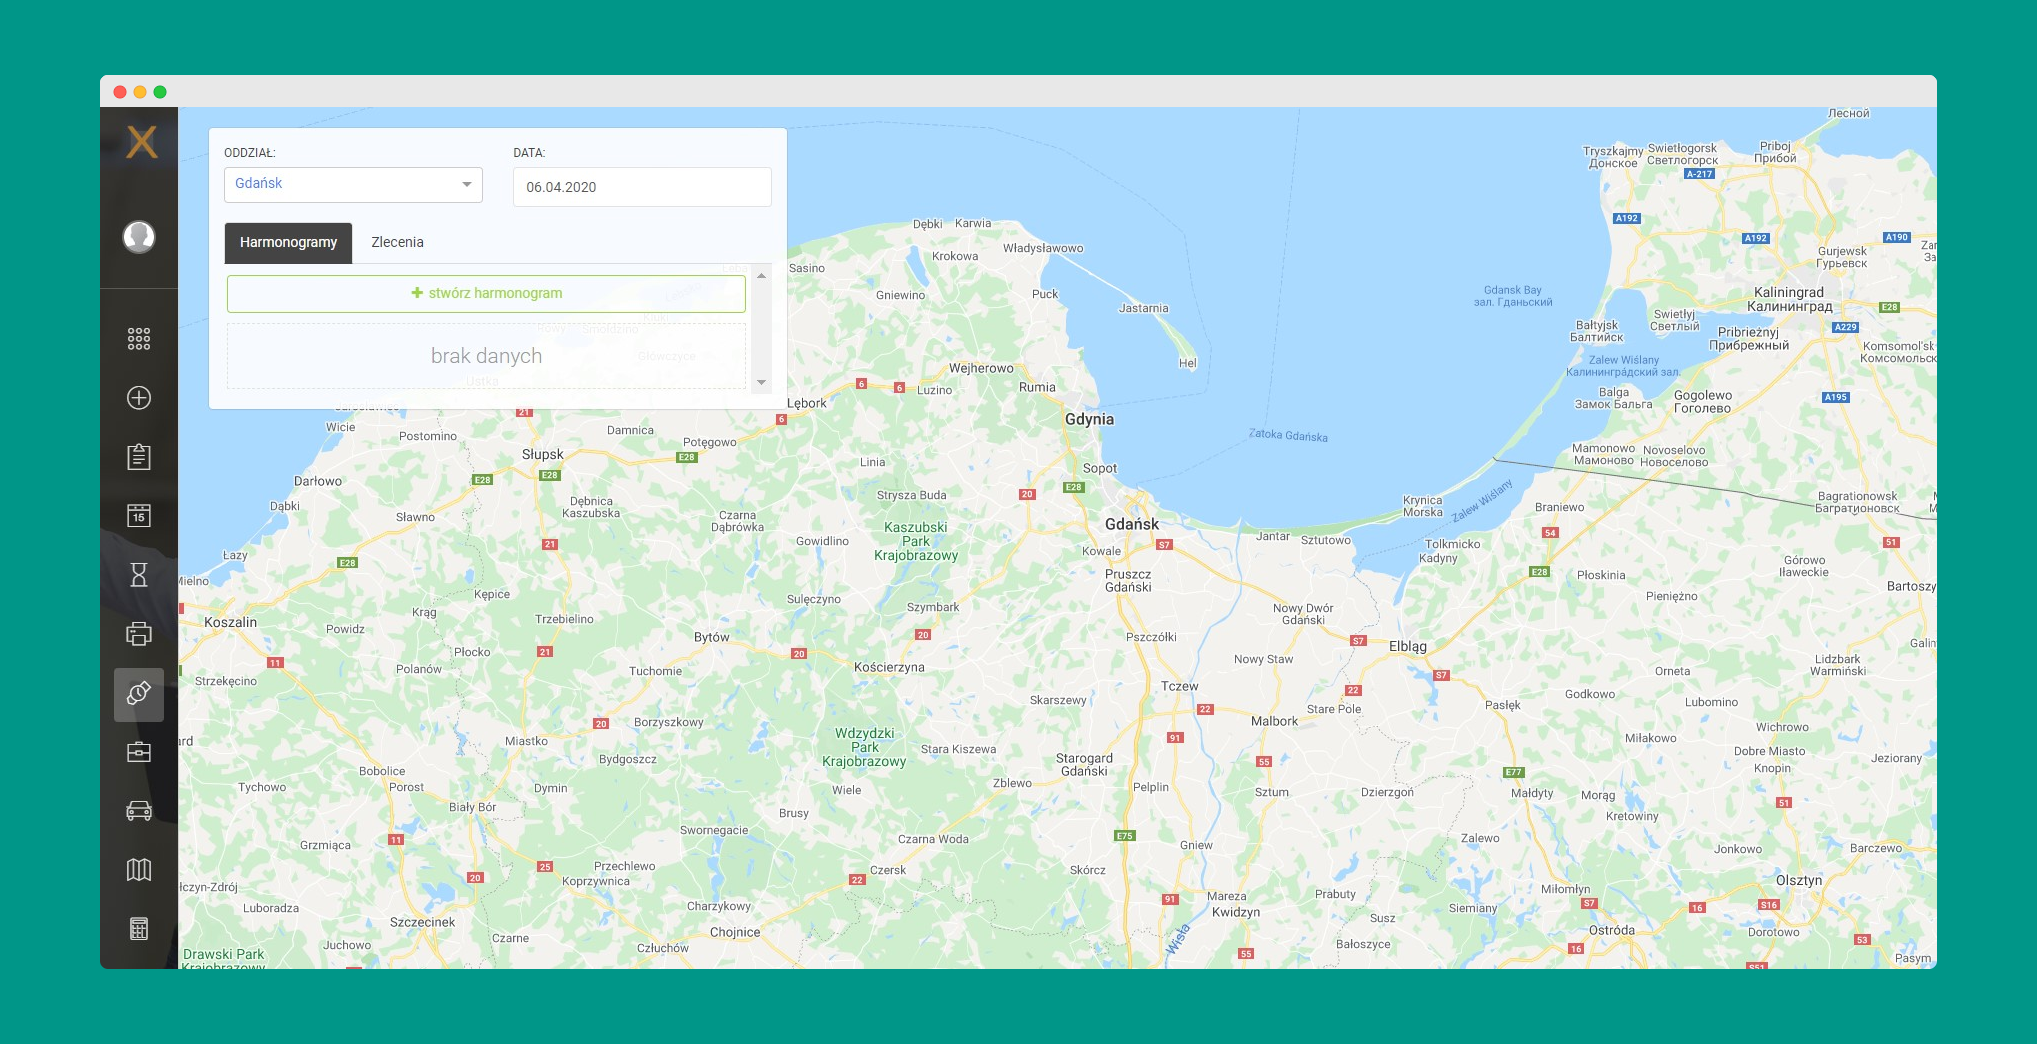Image resolution: width=2037 pixels, height=1044 pixels.
Task: Click the Słupsk label on the map
Action: [542, 455]
